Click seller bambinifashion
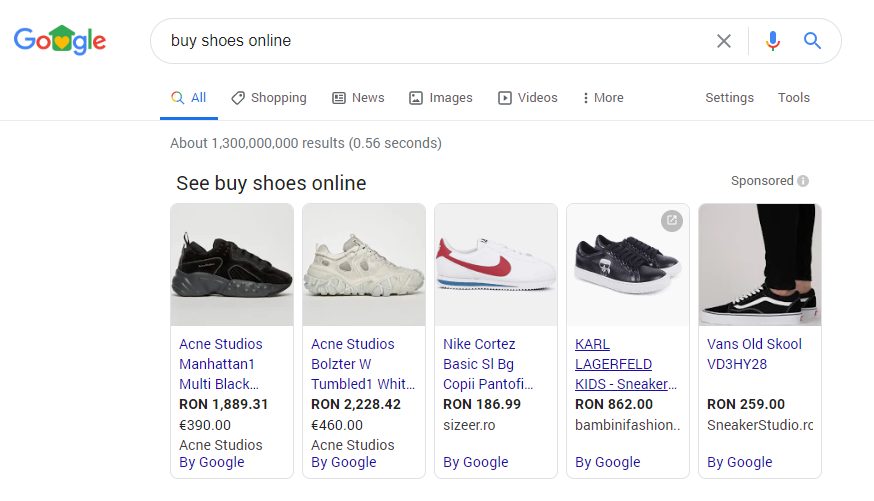This screenshot has width=874, height=501. [628, 425]
